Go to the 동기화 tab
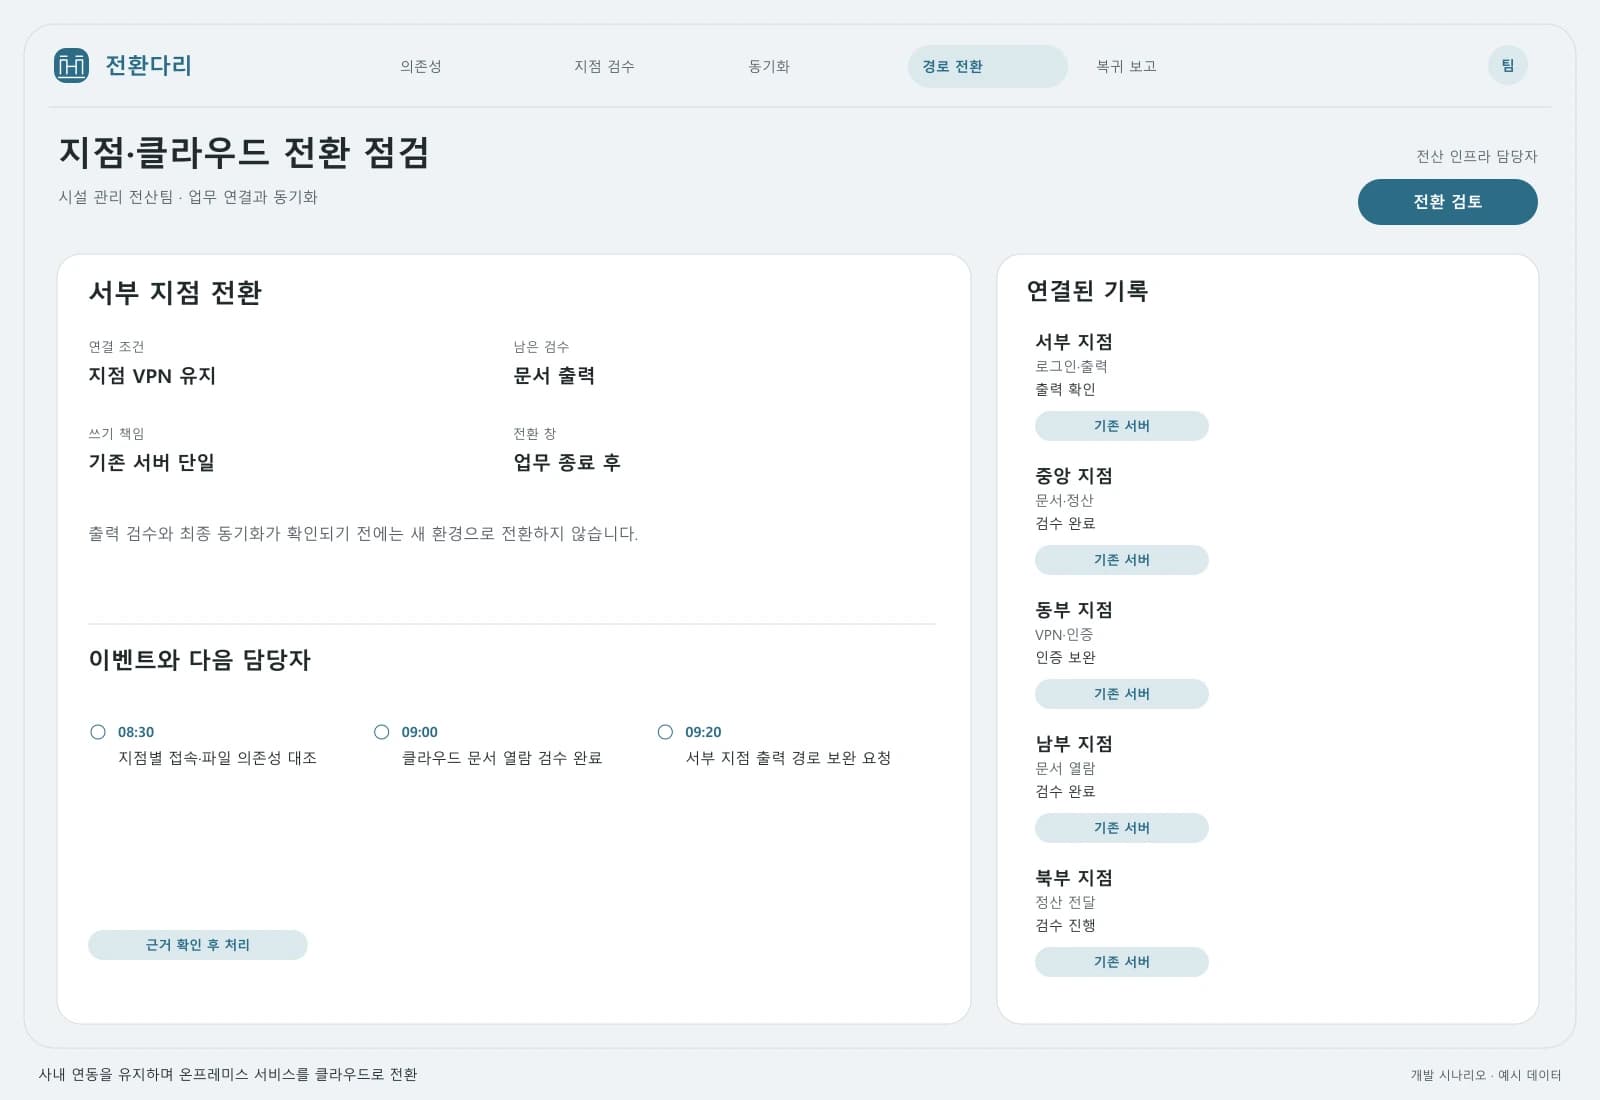1600x1100 pixels. [x=769, y=66]
